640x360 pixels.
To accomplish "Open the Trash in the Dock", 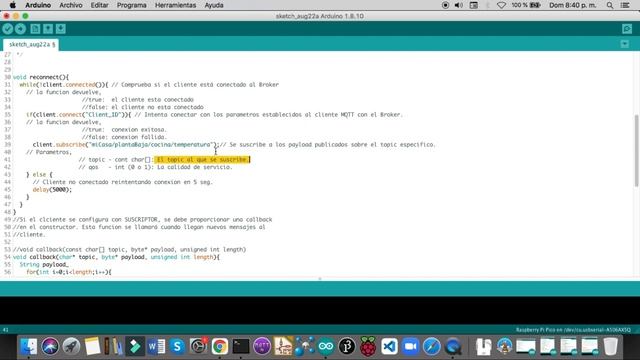I will pos(611,347).
